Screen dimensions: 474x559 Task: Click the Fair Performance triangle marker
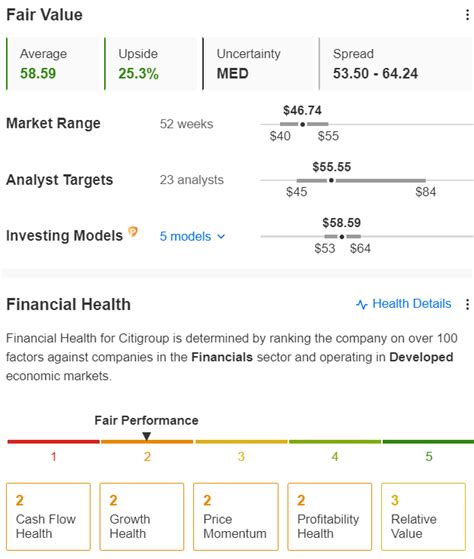146,436
